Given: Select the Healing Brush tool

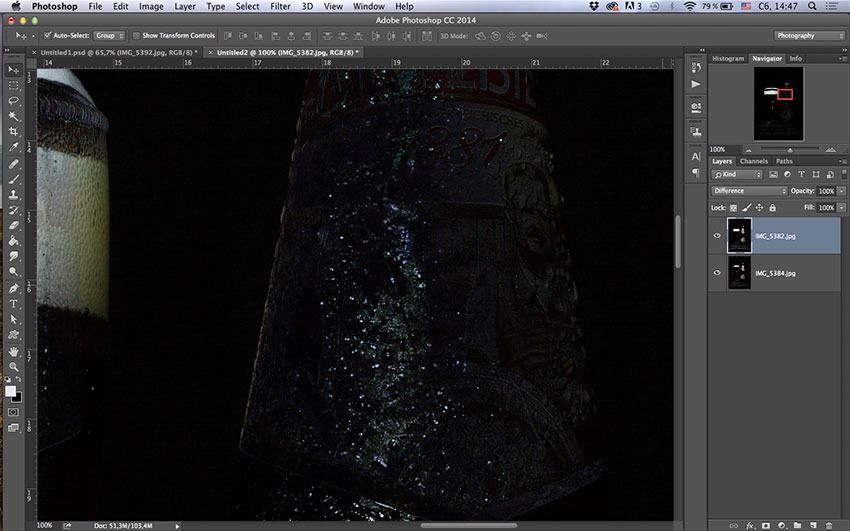Looking at the screenshot, I should tap(14, 164).
